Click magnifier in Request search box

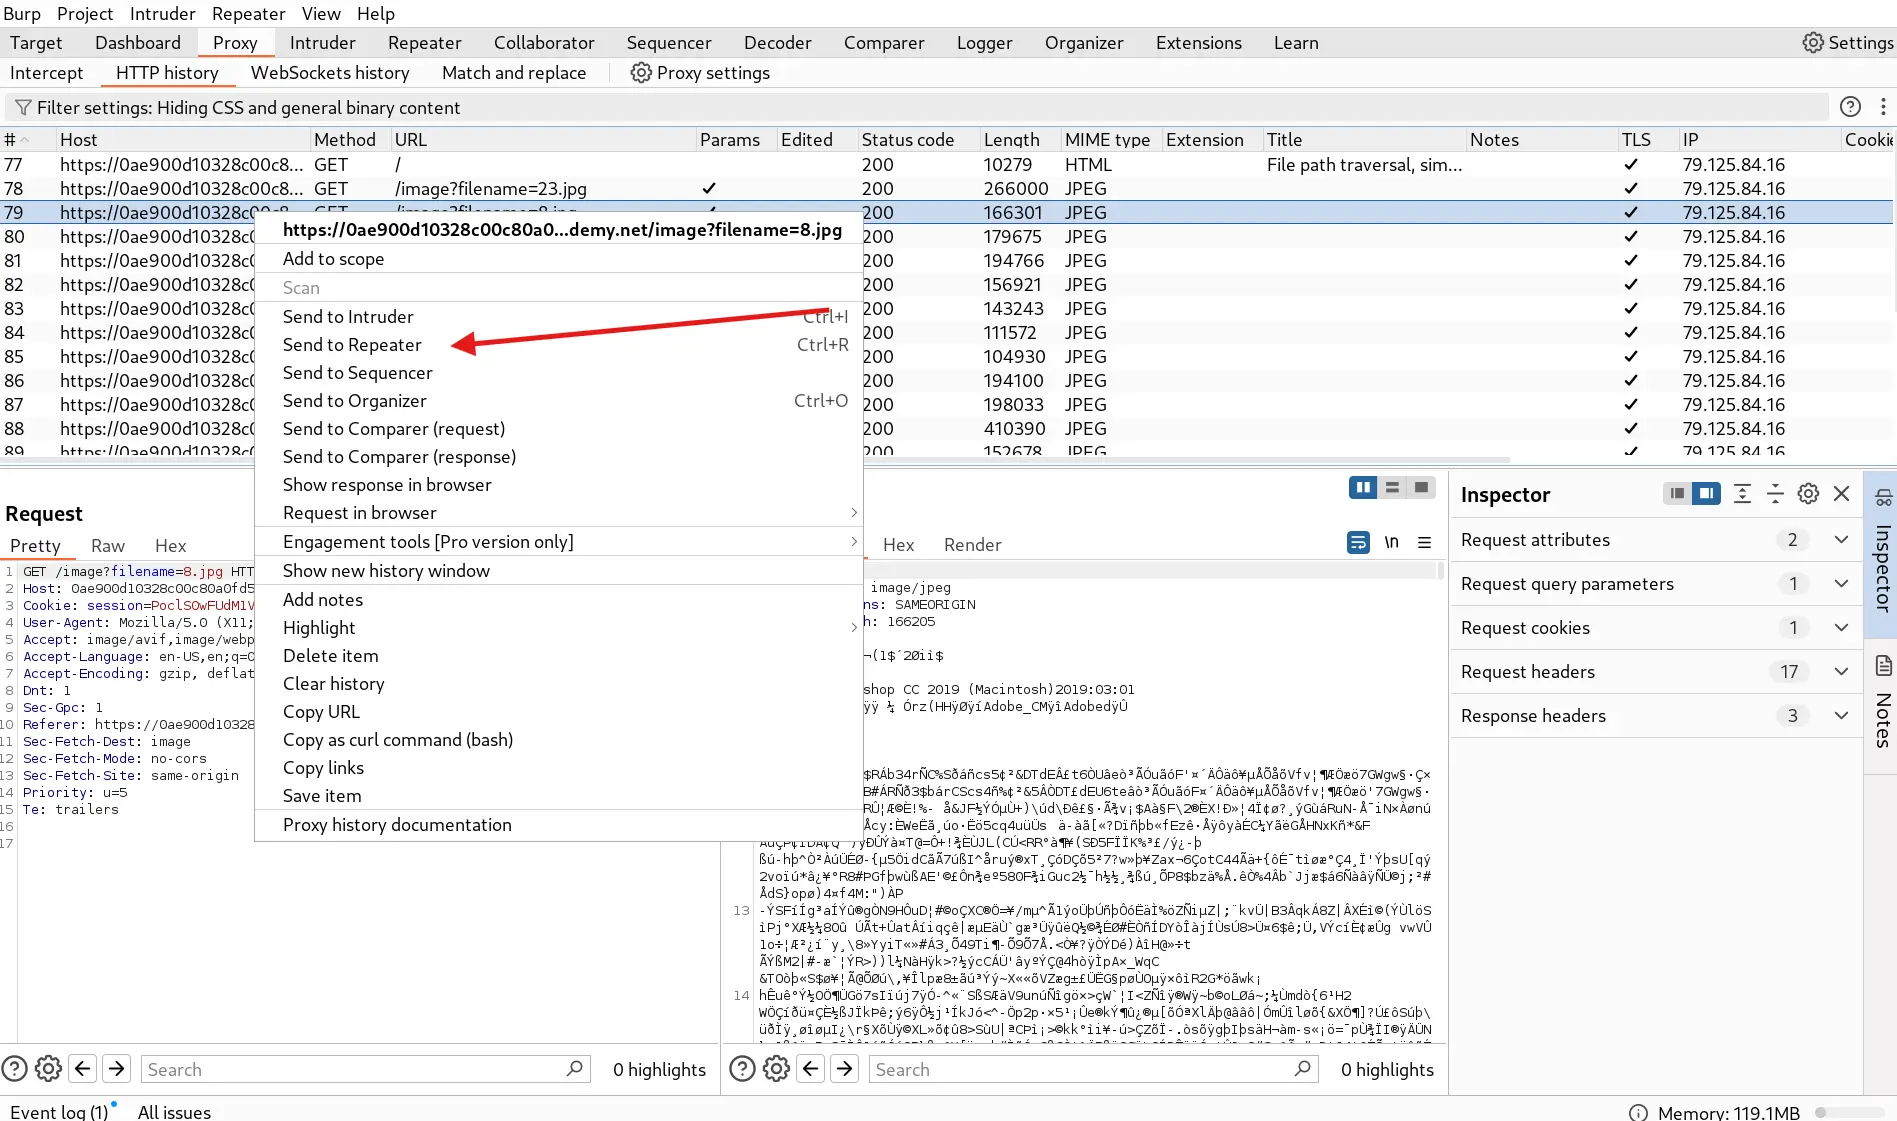[574, 1069]
